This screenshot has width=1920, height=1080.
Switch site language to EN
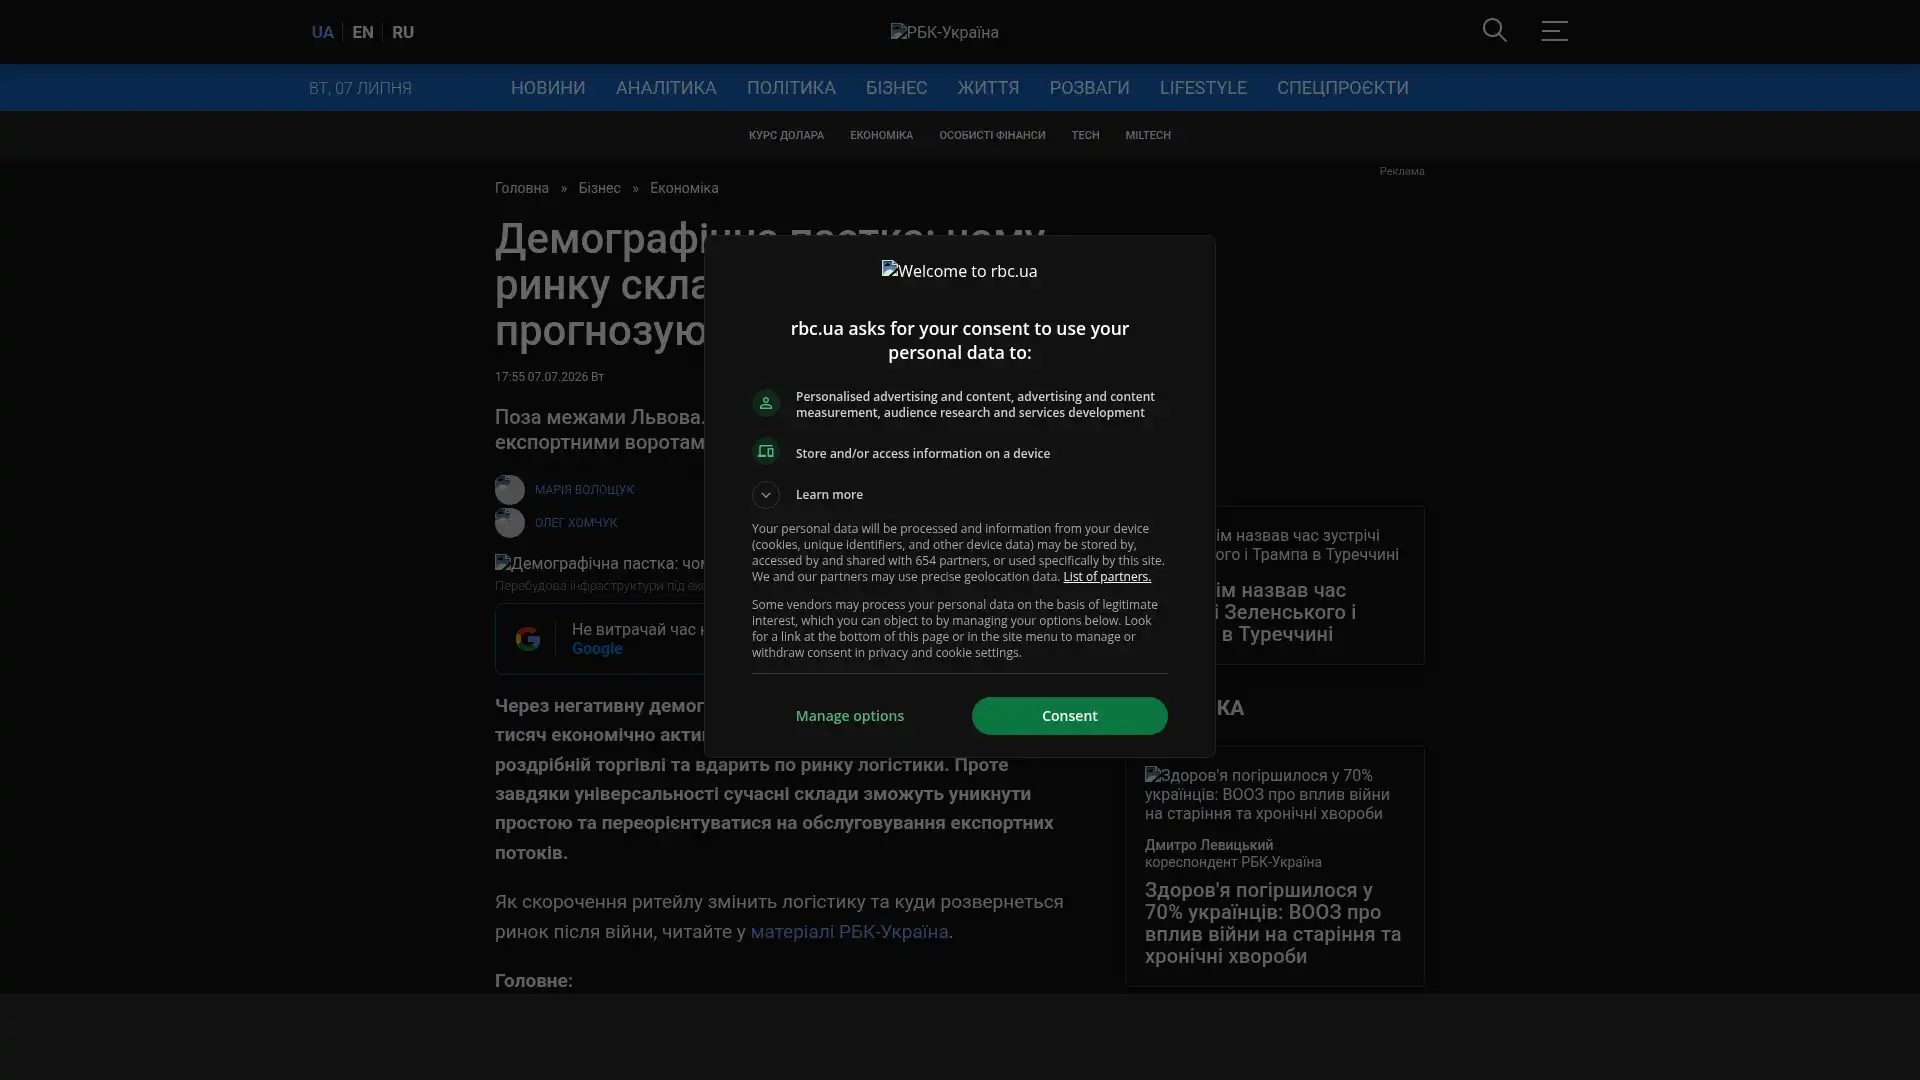pos(363,32)
